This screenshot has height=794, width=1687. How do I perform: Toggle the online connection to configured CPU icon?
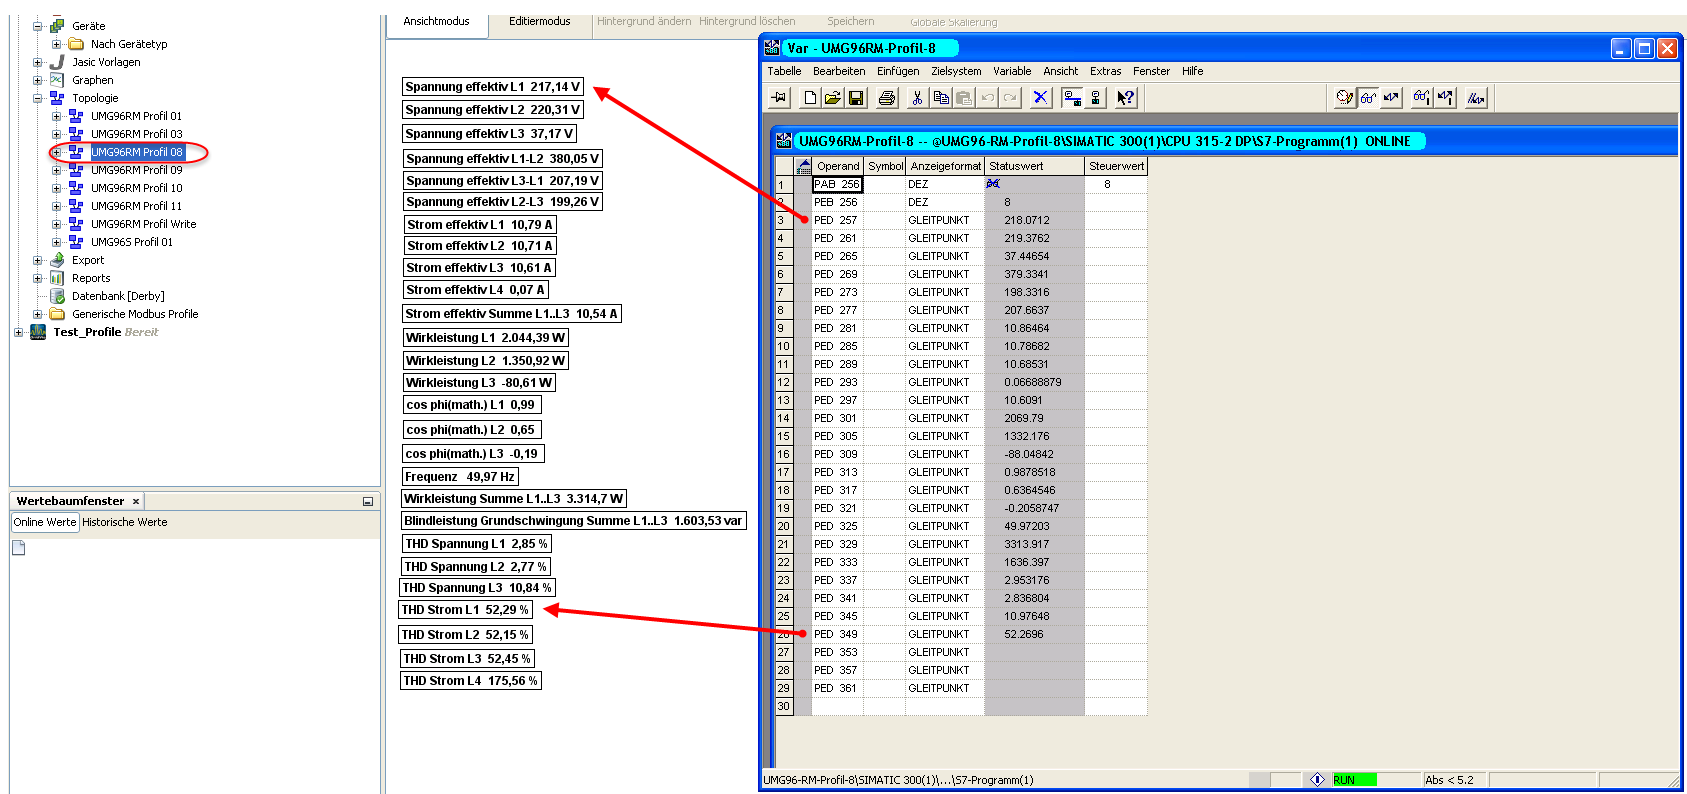coord(1072,98)
